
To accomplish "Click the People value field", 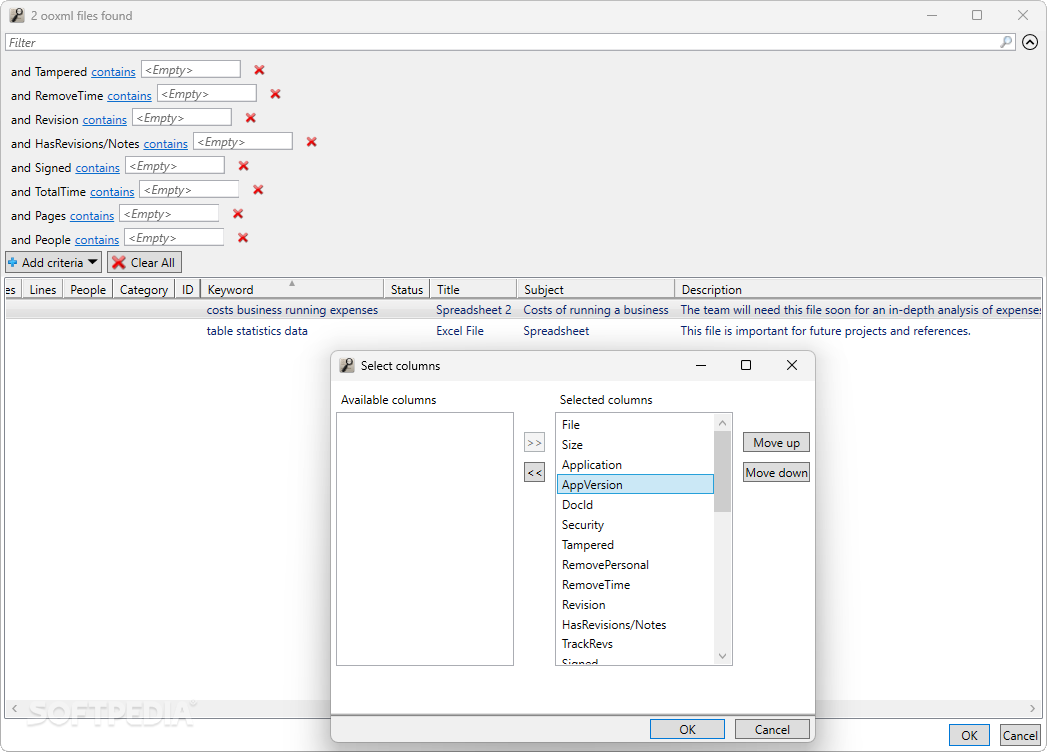I will click(174, 238).
